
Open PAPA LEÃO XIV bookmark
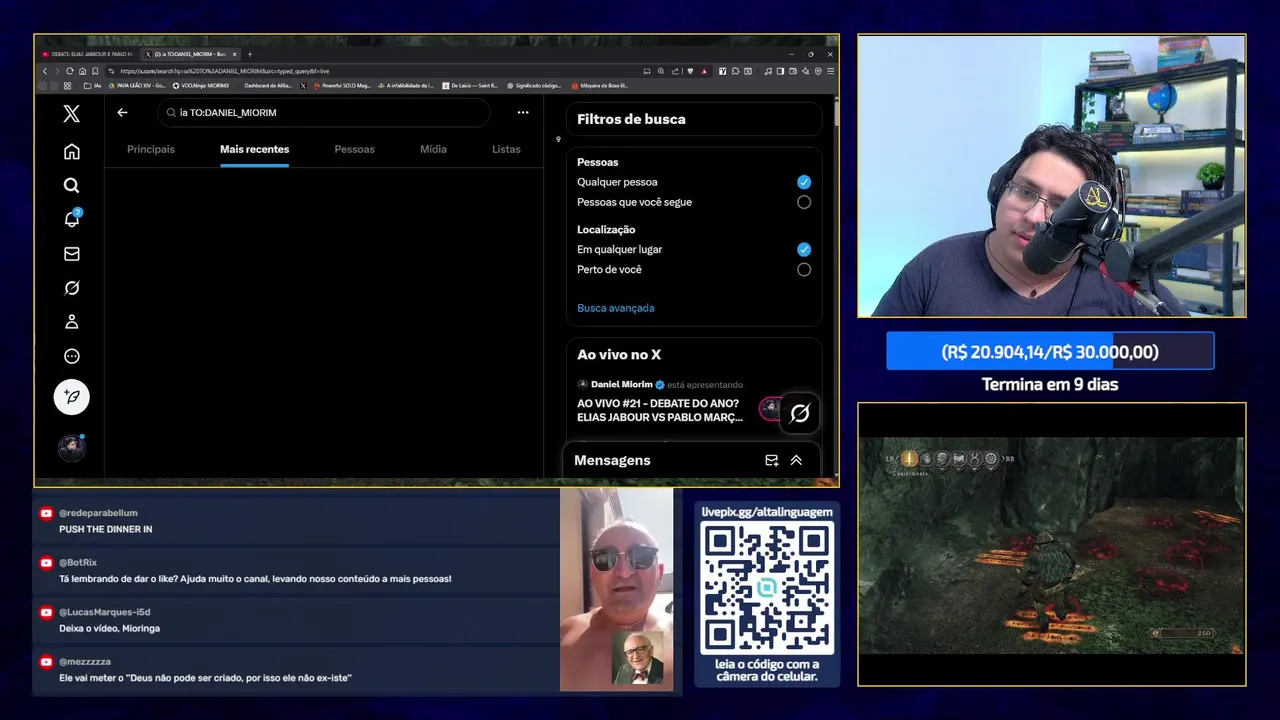point(135,86)
